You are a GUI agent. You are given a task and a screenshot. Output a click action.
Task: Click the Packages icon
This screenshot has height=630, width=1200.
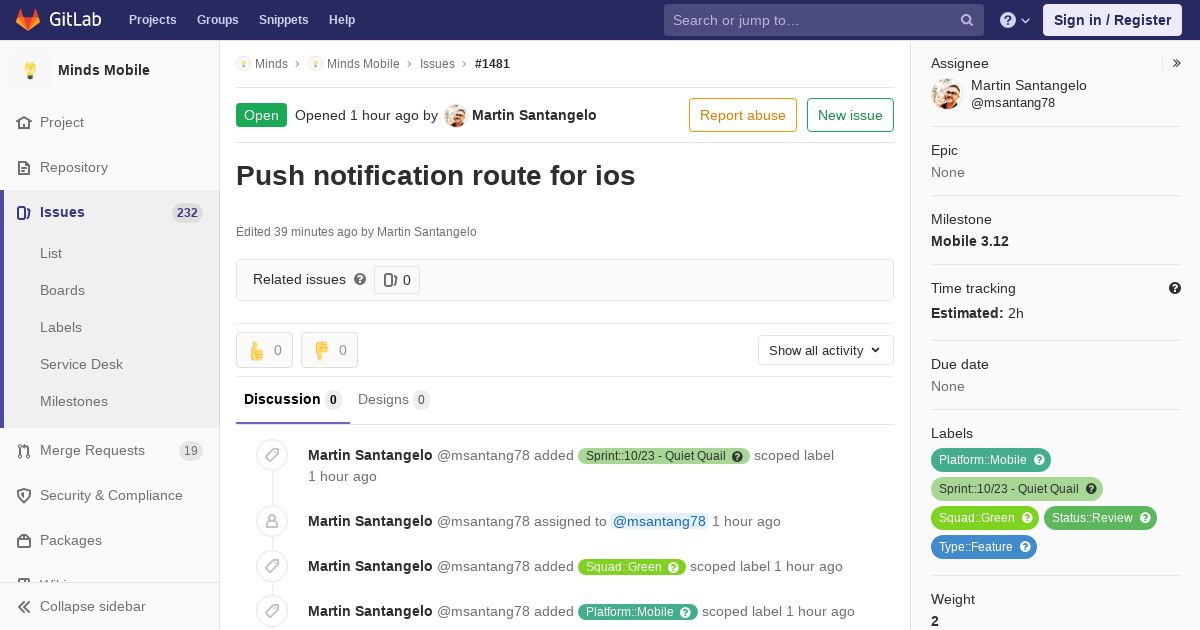(x=24, y=540)
